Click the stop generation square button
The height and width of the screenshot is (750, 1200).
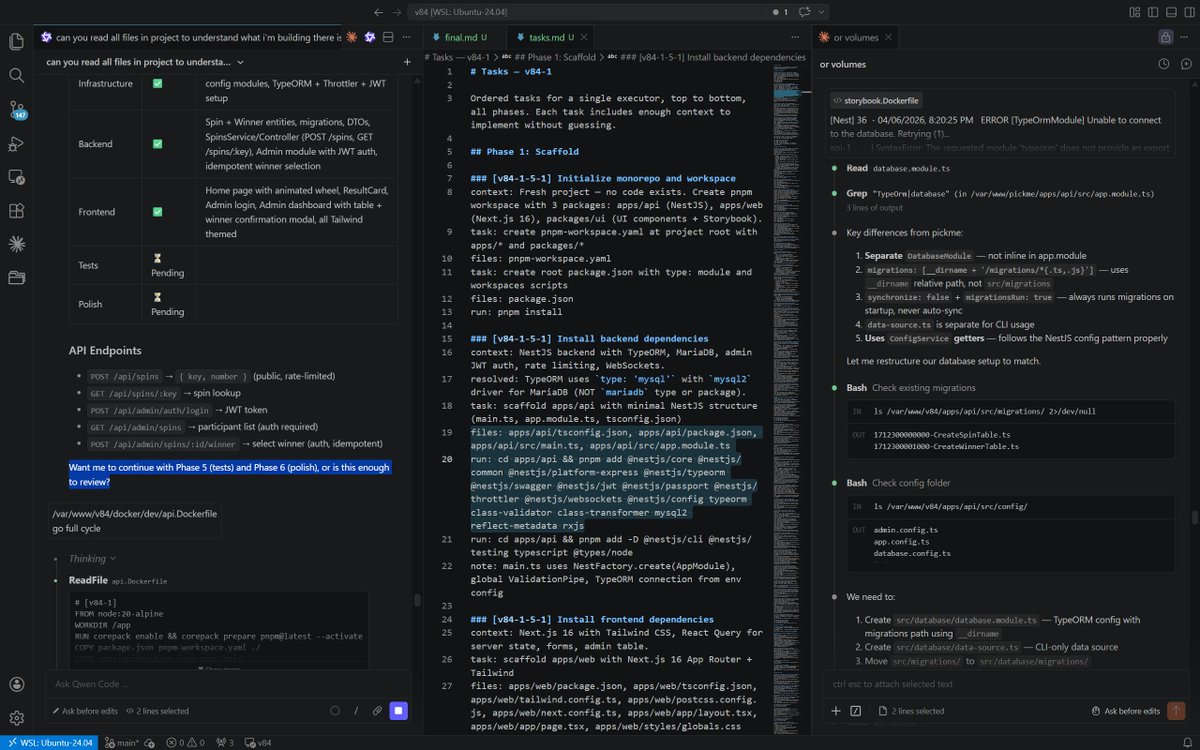pyautogui.click(x=398, y=710)
